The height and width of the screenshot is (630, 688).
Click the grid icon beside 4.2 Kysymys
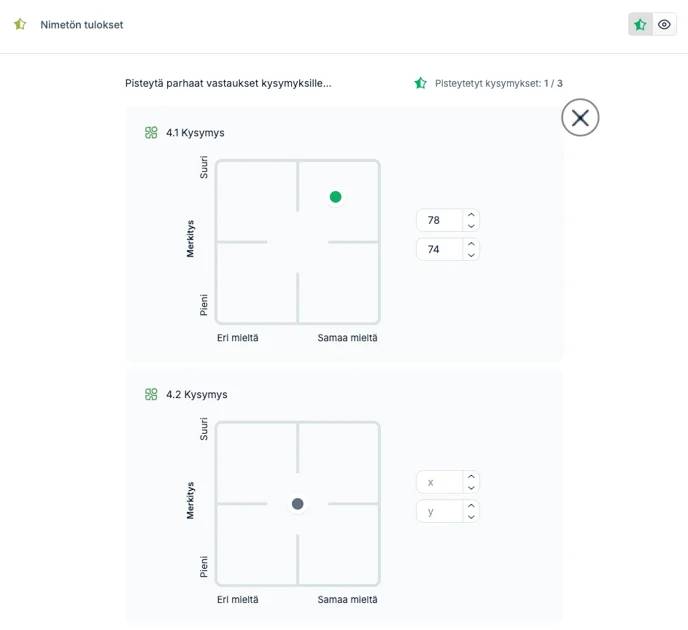tap(151, 394)
